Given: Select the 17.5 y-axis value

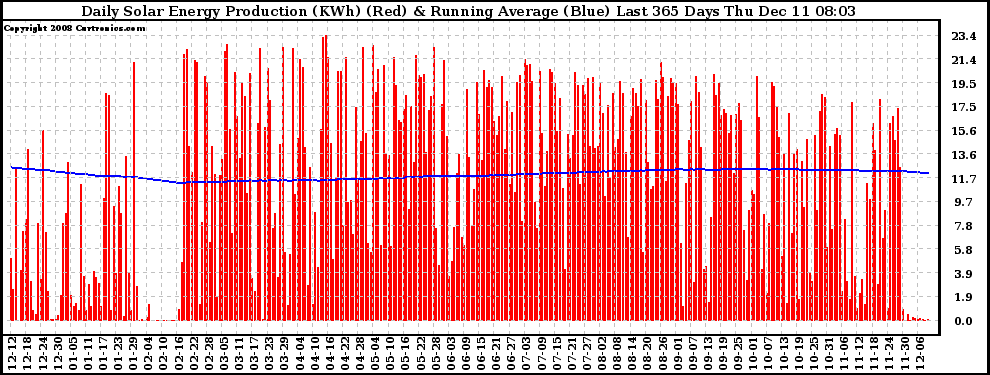Looking at the screenshot, I should pos(964,107).
